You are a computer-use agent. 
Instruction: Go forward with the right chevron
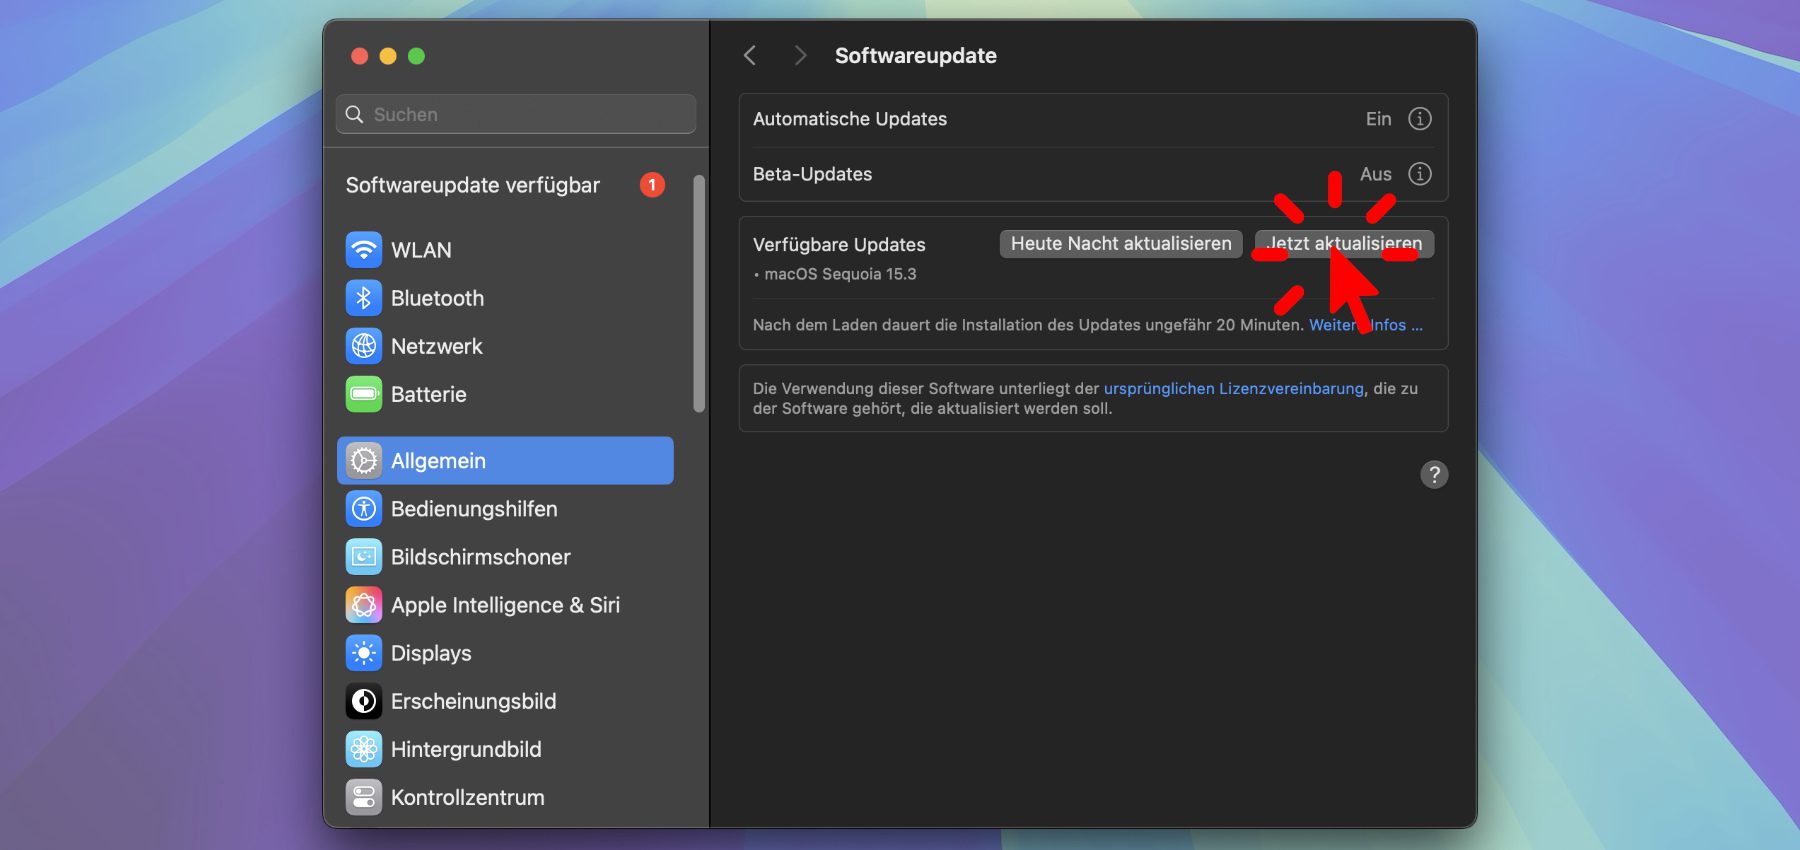click(799, 56)
